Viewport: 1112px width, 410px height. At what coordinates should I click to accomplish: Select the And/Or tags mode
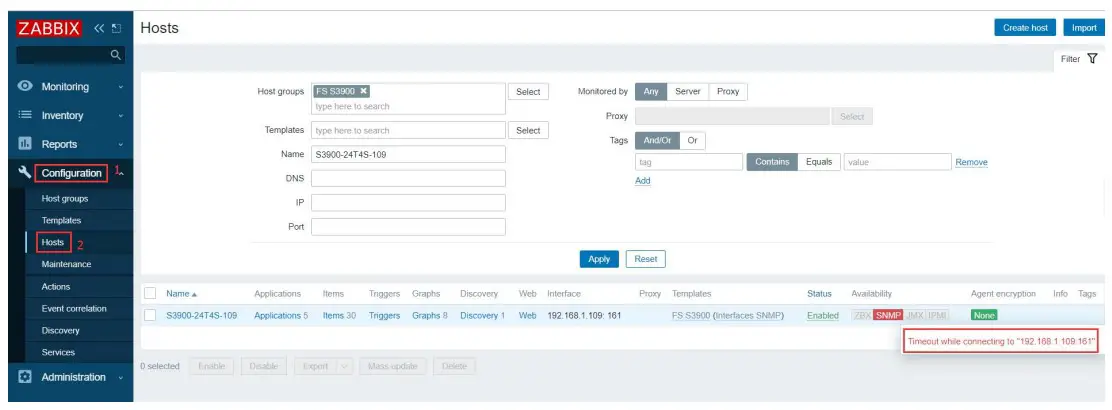[657, 140]
